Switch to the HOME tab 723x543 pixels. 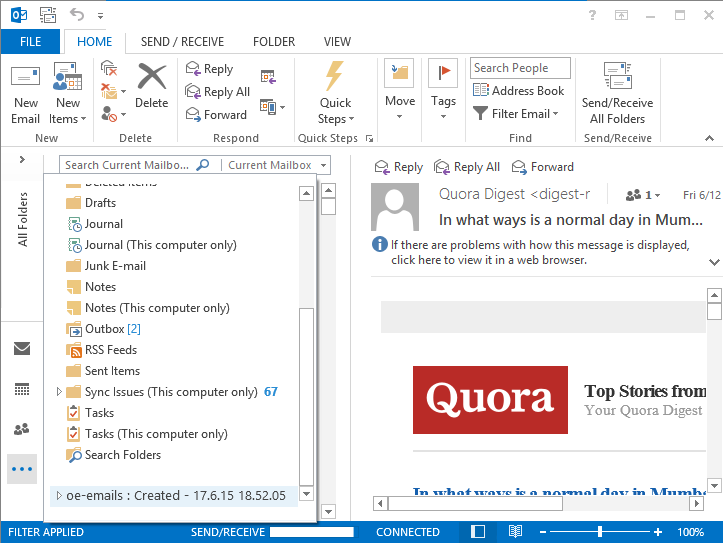[95, 42]
